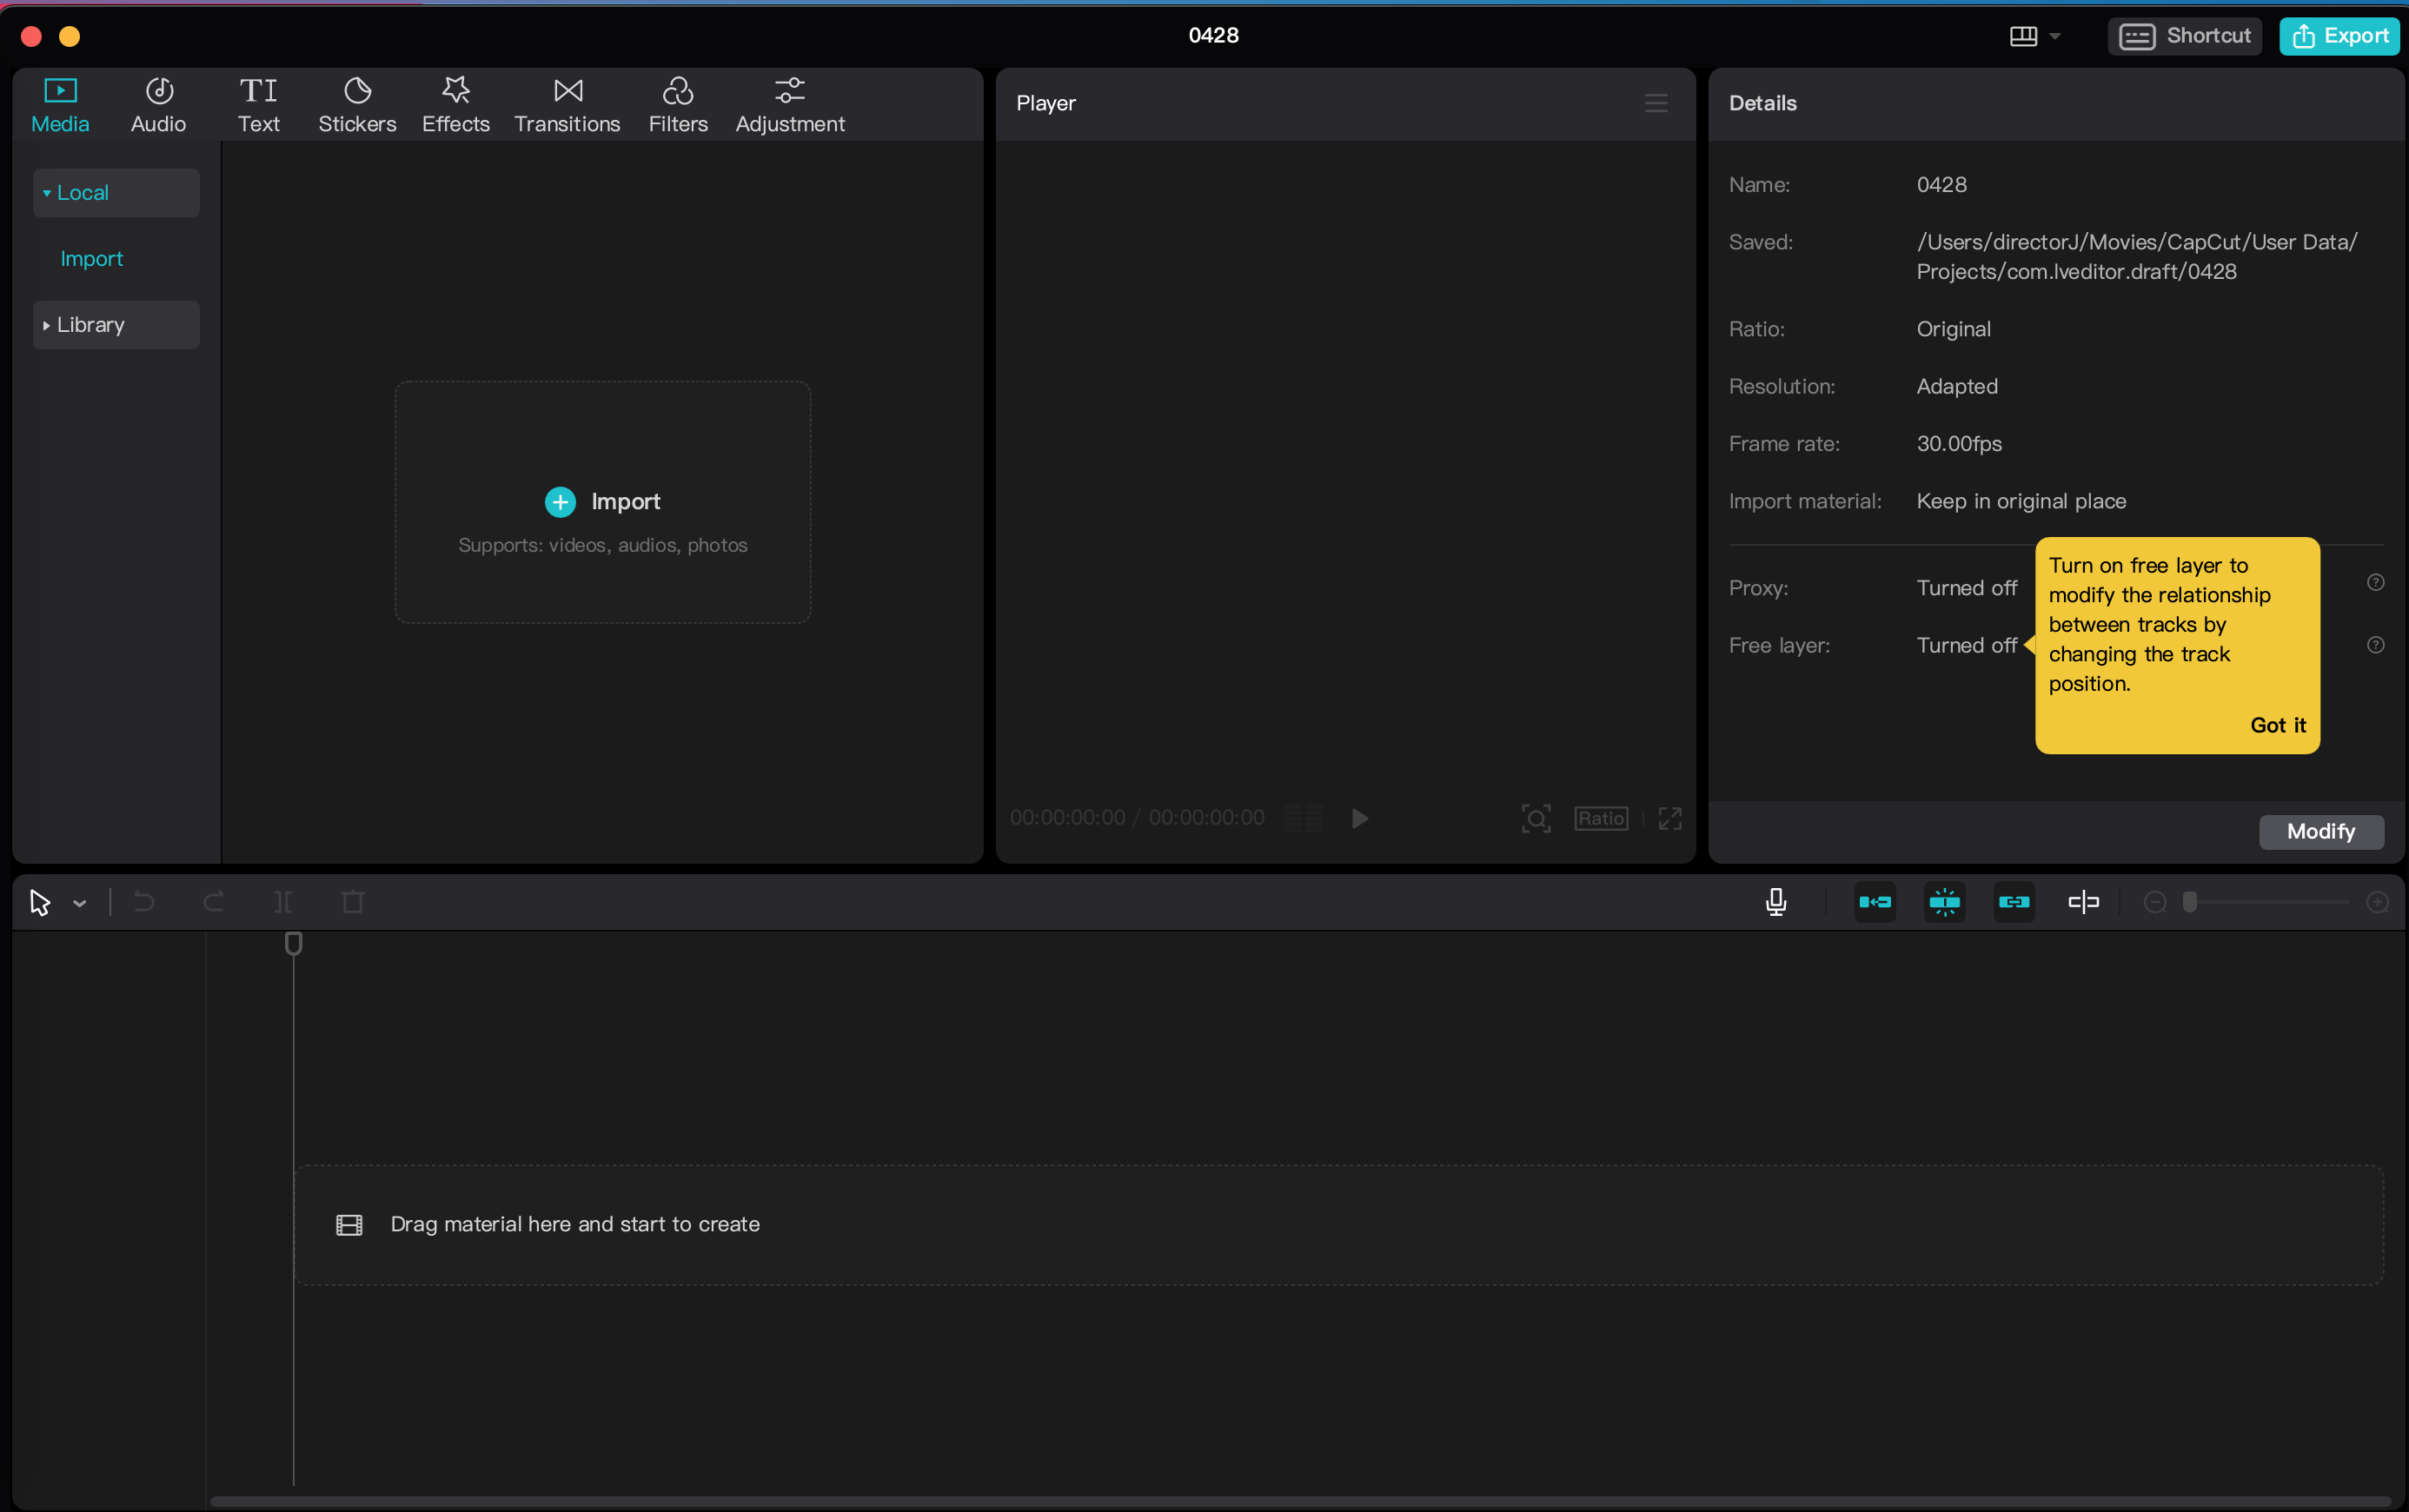Click the Player panel menu icon
2409x1512 pixels.
pos(1656,103)
